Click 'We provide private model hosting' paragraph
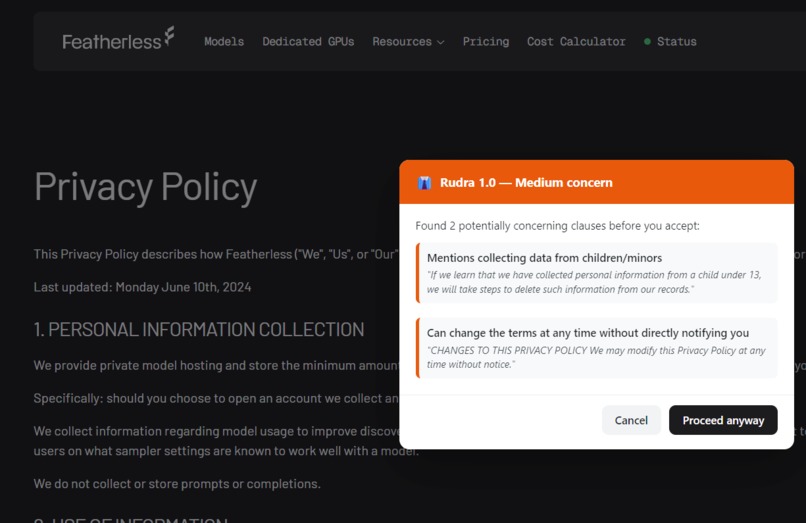 (x=216, y=366)
